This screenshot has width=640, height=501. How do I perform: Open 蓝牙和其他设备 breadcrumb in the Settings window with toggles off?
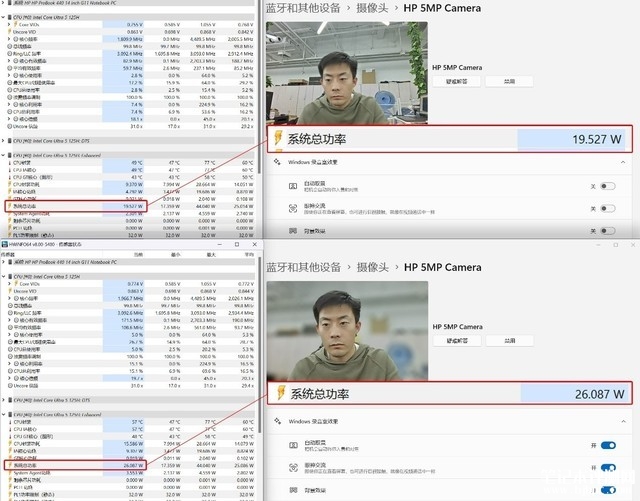303,8
